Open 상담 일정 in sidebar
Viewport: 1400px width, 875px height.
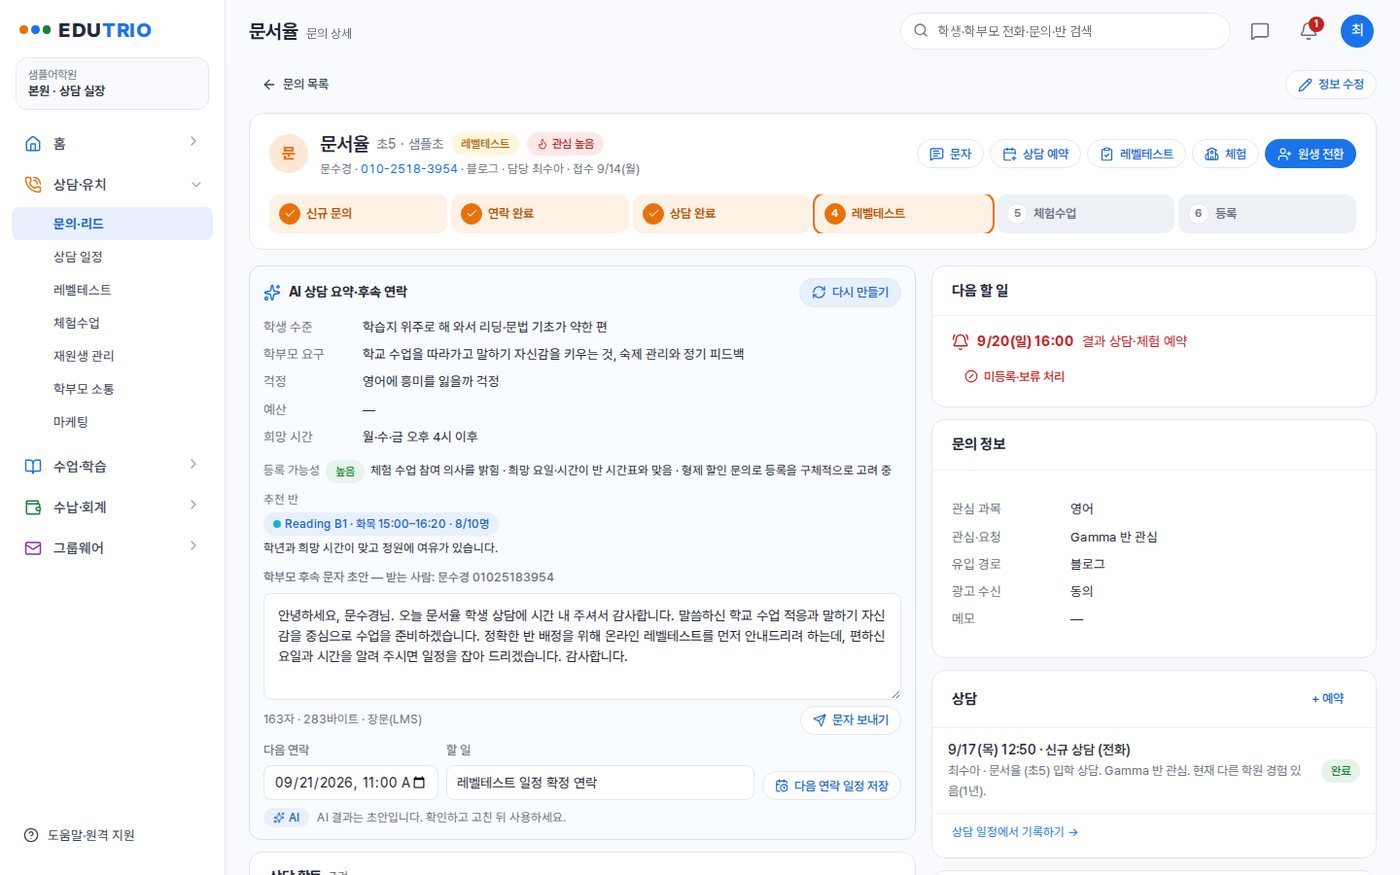tap(112, 257)
